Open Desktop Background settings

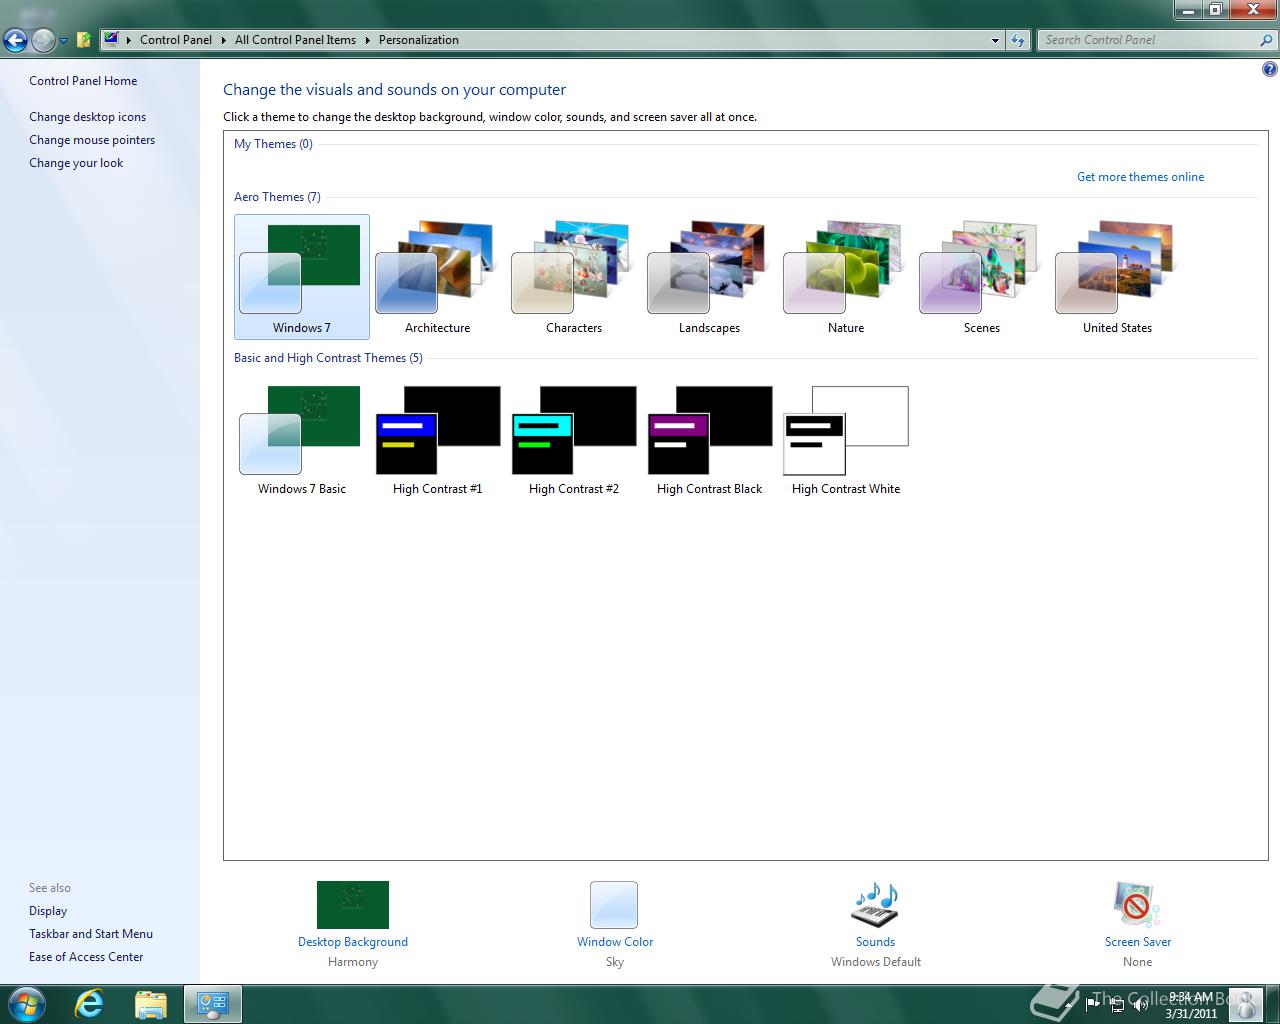[x=353, y=905]
